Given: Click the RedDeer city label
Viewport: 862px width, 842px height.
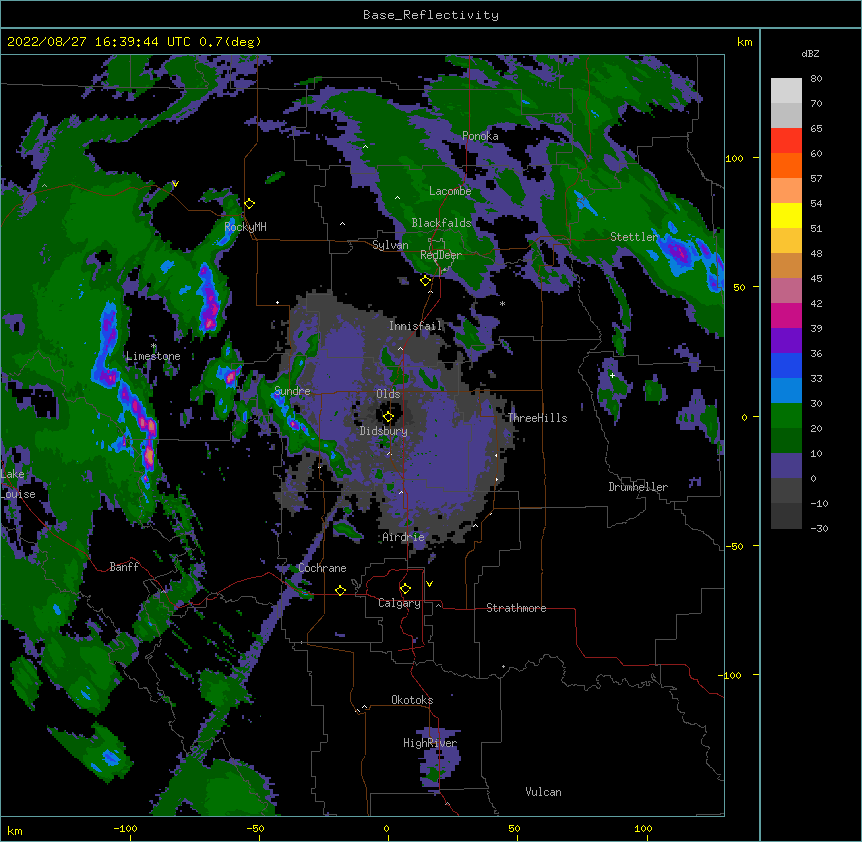Looking at the screenshot, I should click(441, 255).
